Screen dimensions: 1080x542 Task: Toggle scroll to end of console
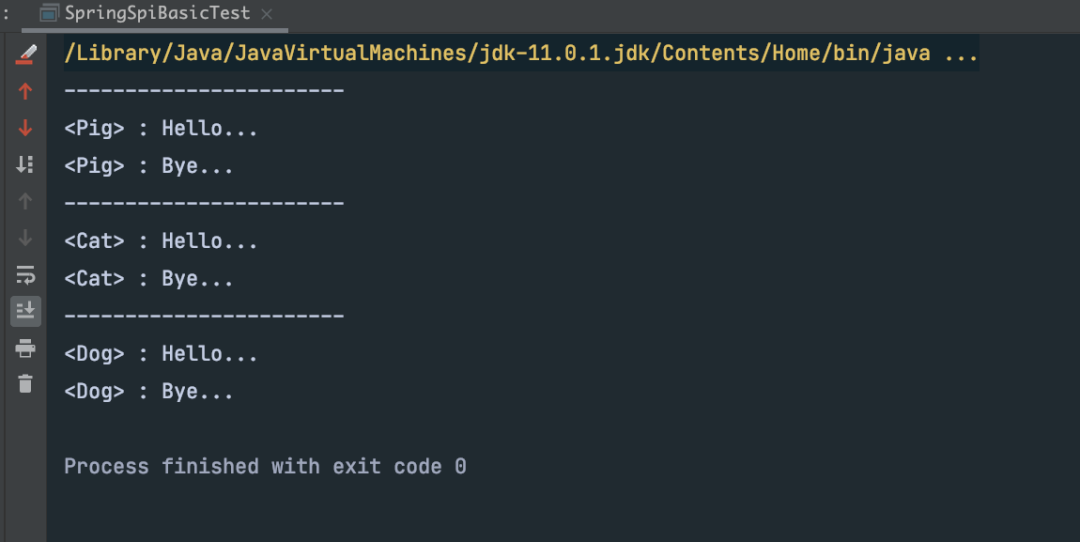click(x=25, y=311)
